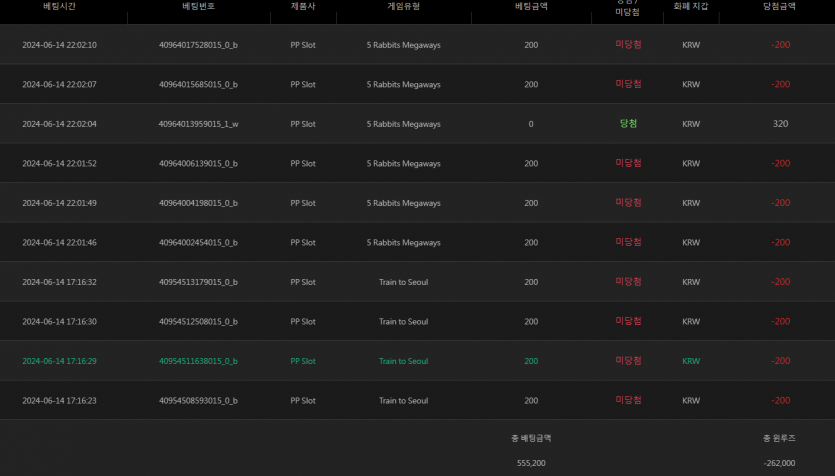
Task: Select bet number 40954513179015_0_b
Action: coord(198,282)
